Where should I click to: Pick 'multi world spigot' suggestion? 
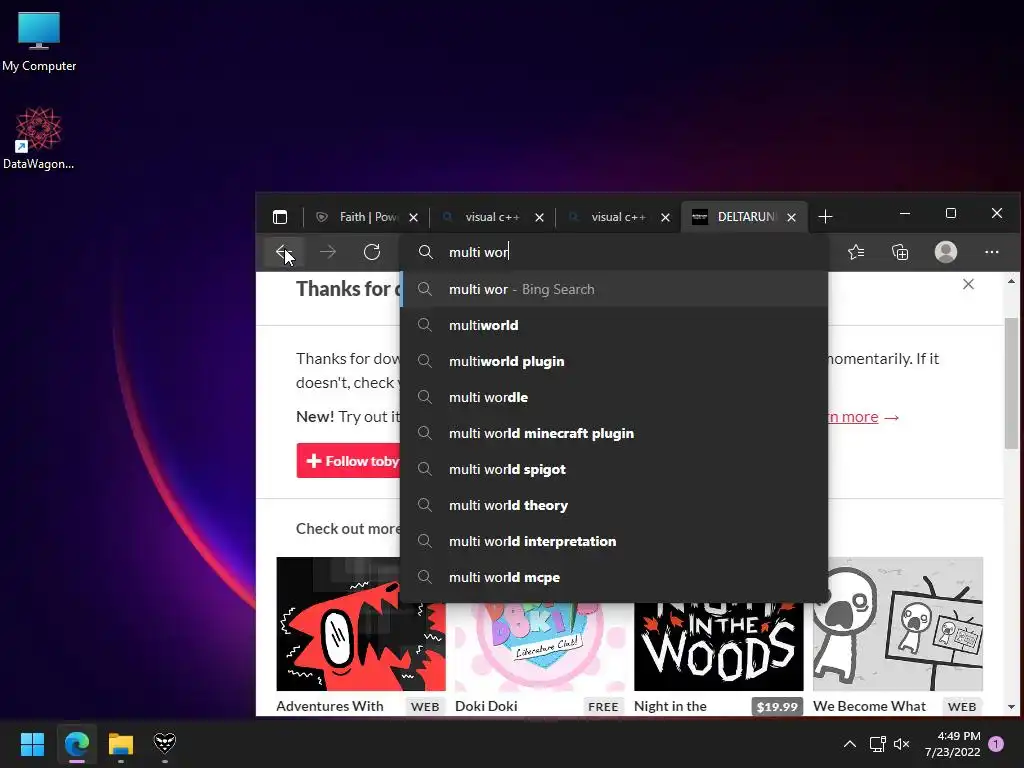click(614, 469)
